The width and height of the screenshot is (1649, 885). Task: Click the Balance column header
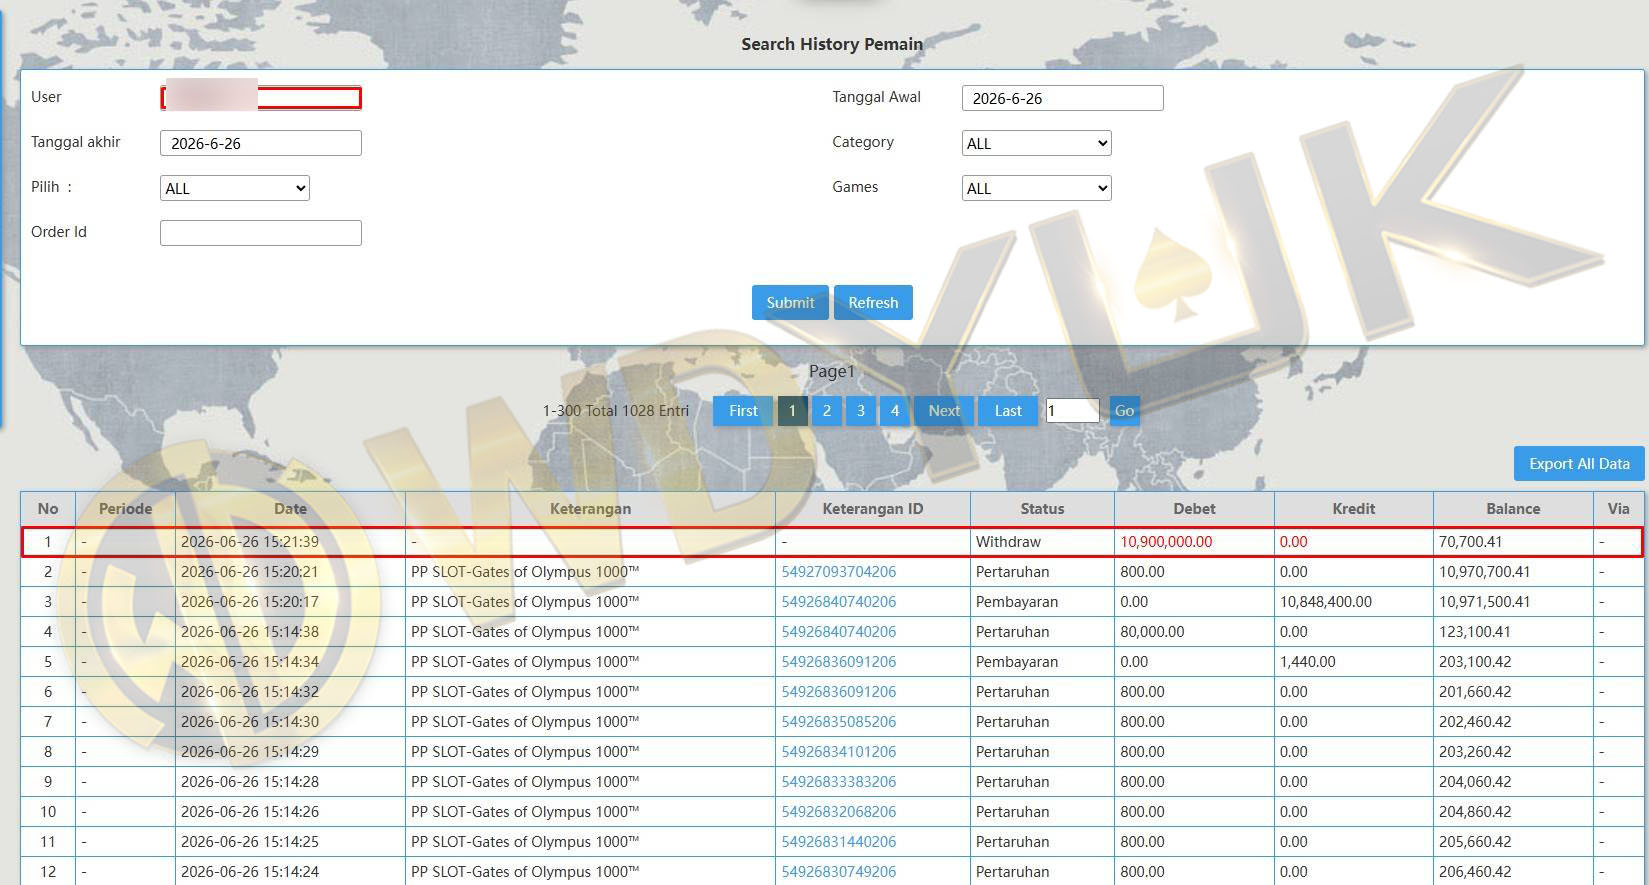pos(1513,509)
